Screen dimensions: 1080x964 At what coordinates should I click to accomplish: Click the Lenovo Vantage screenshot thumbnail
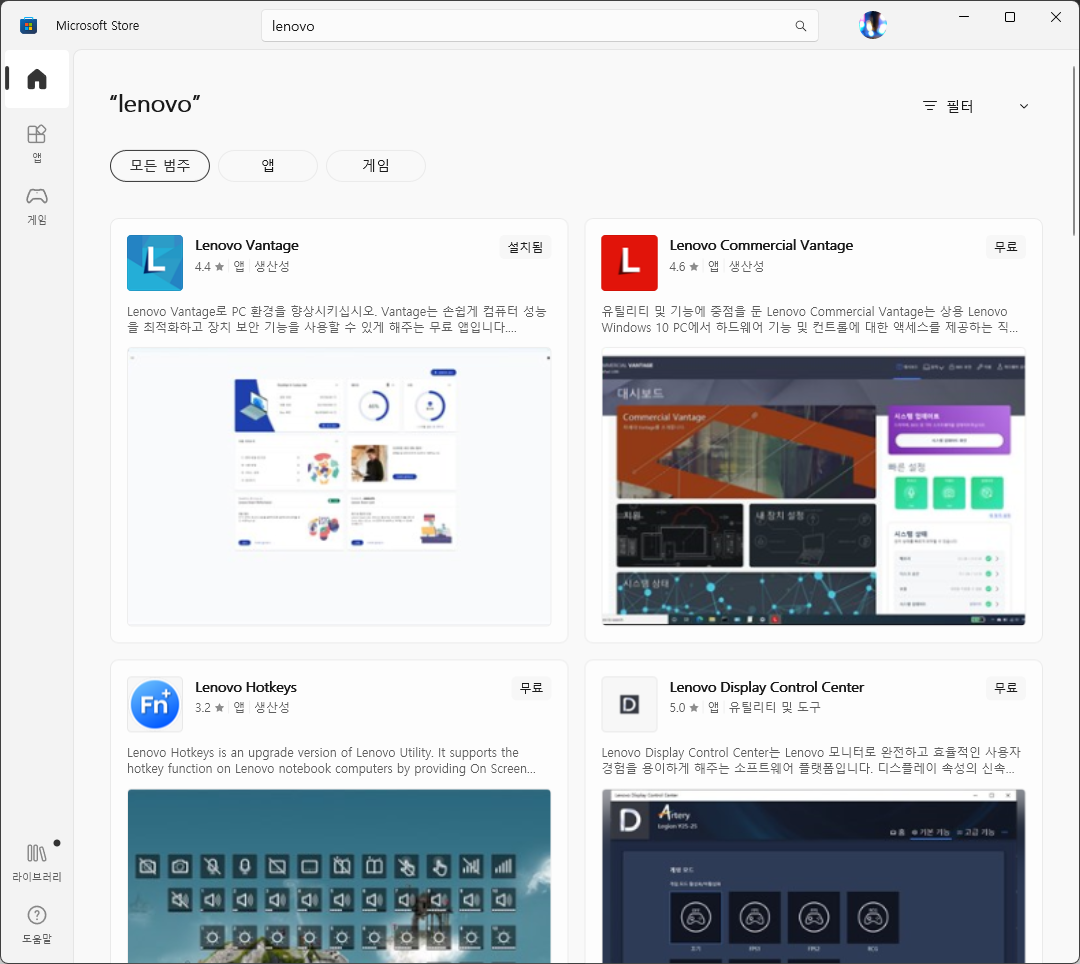pos(339,487)
